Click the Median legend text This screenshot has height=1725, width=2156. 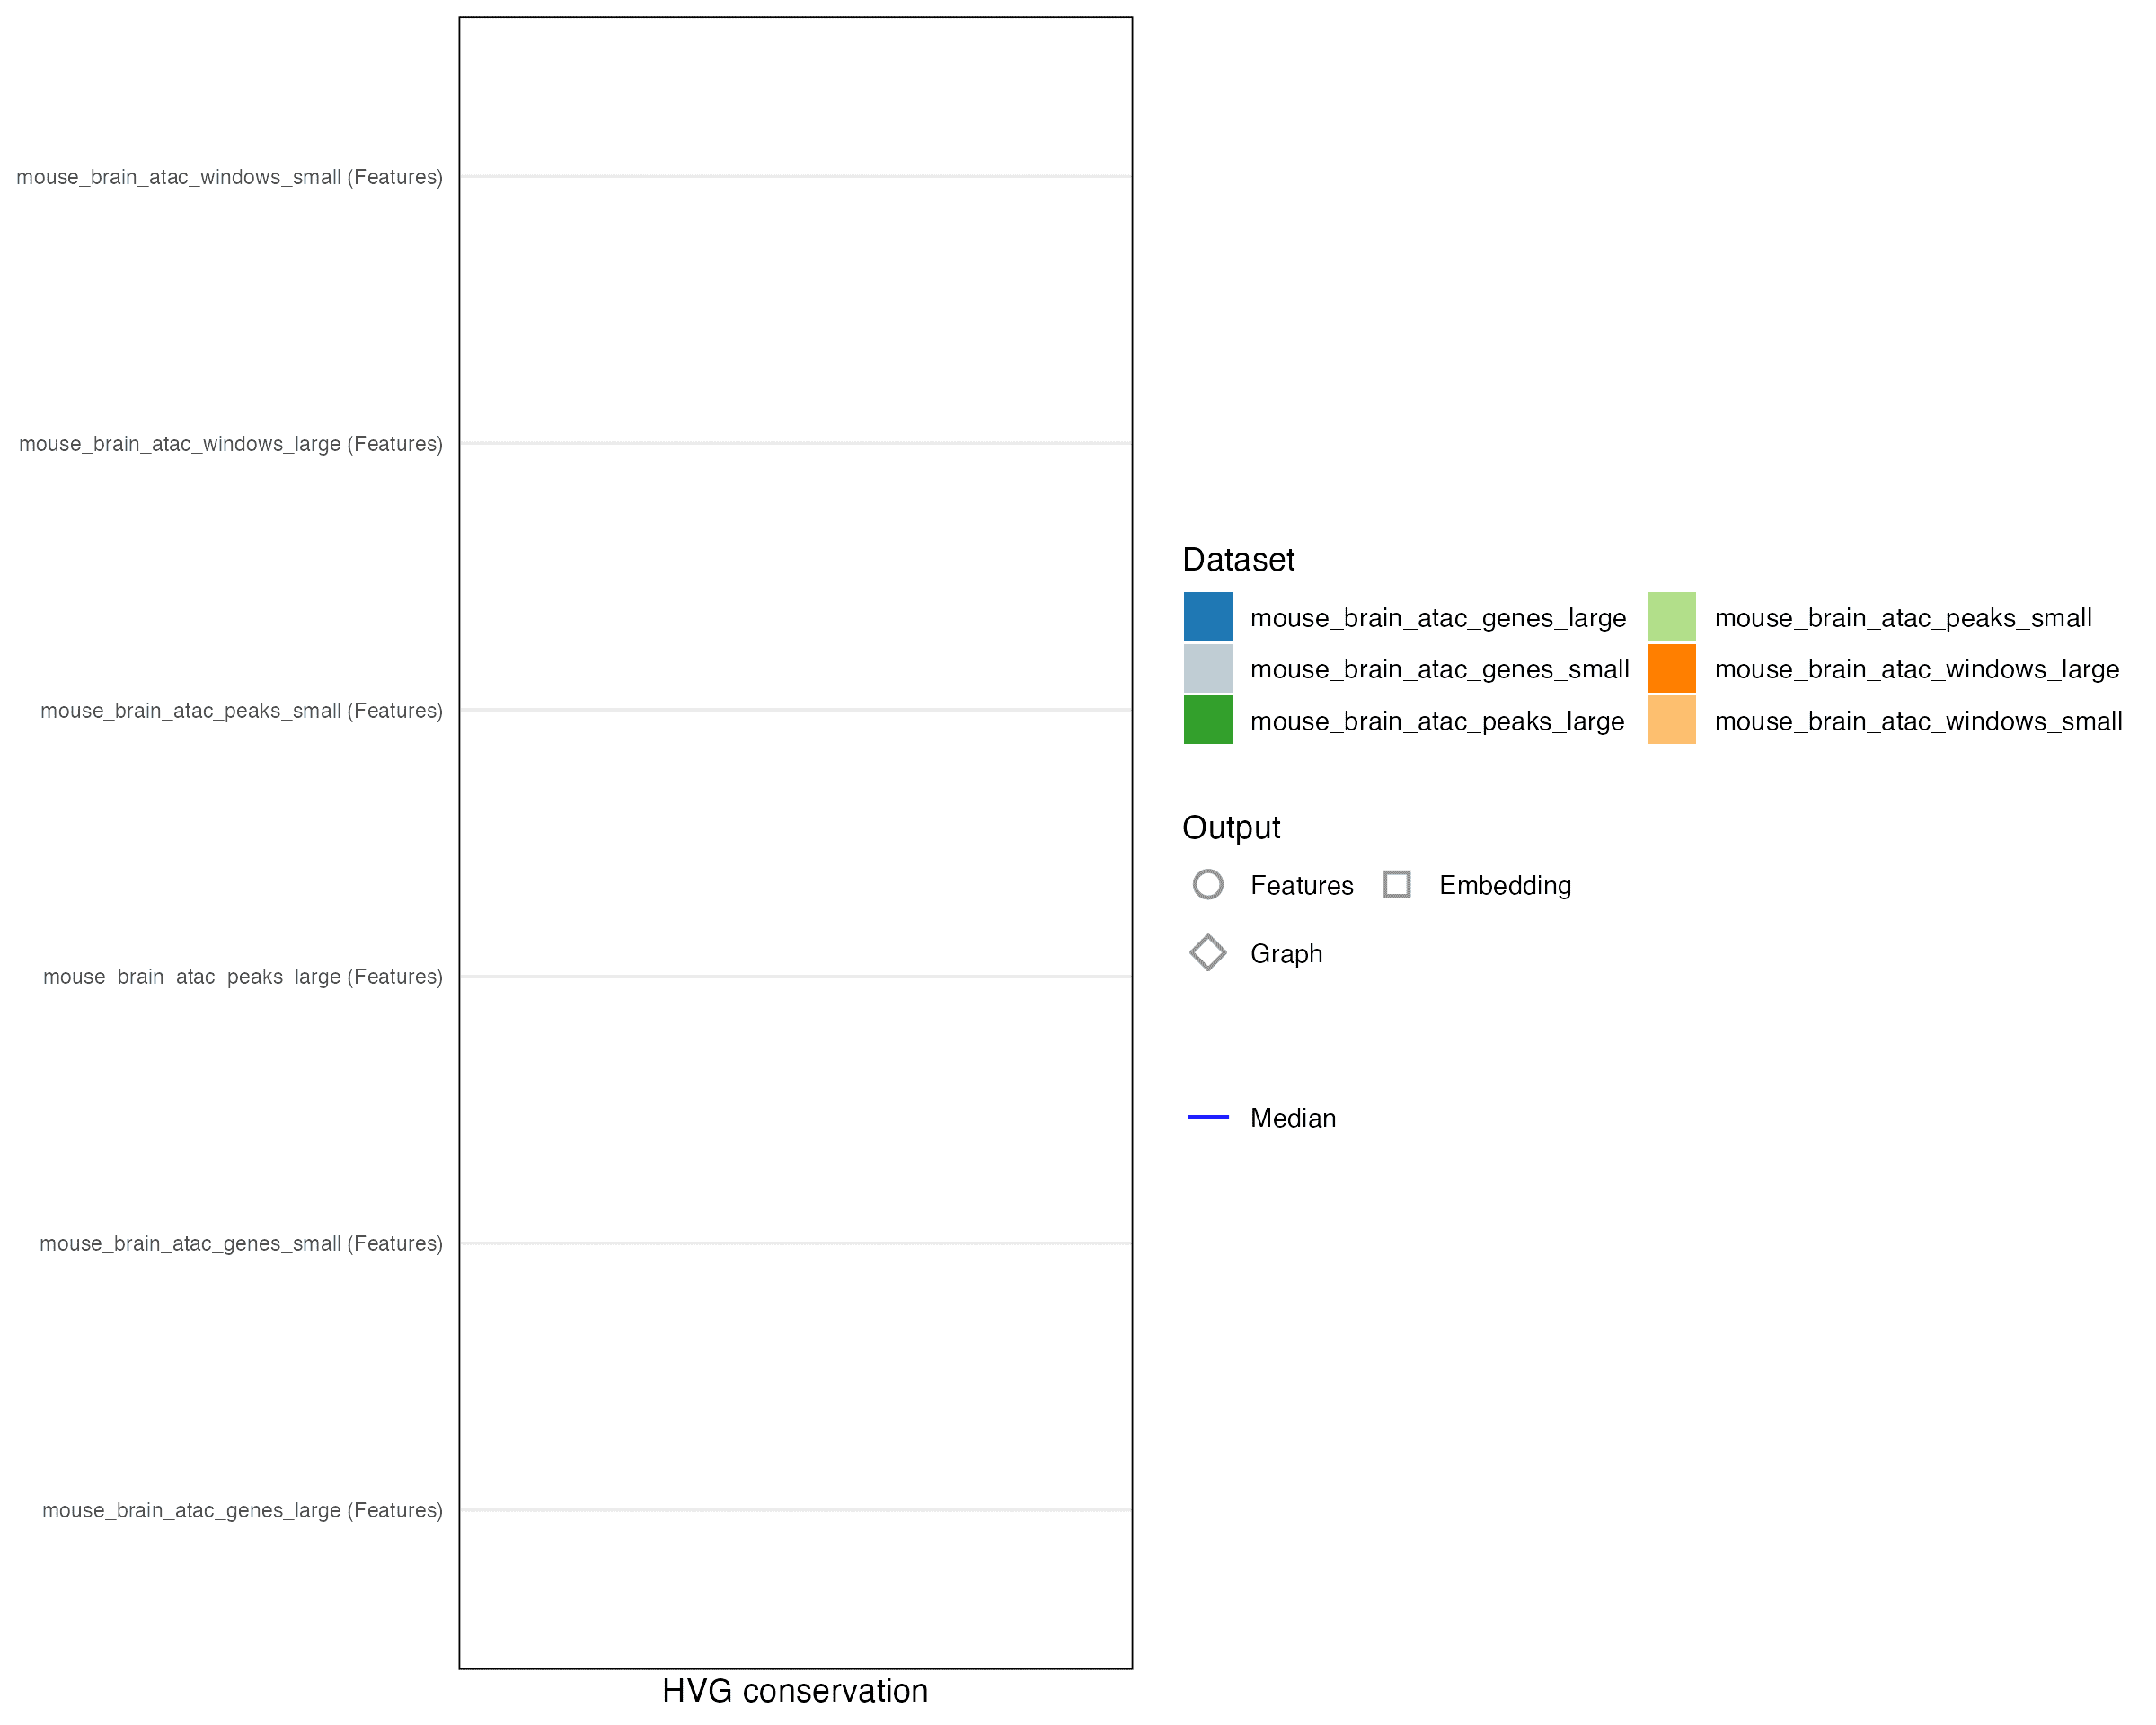[1292, 1118]
